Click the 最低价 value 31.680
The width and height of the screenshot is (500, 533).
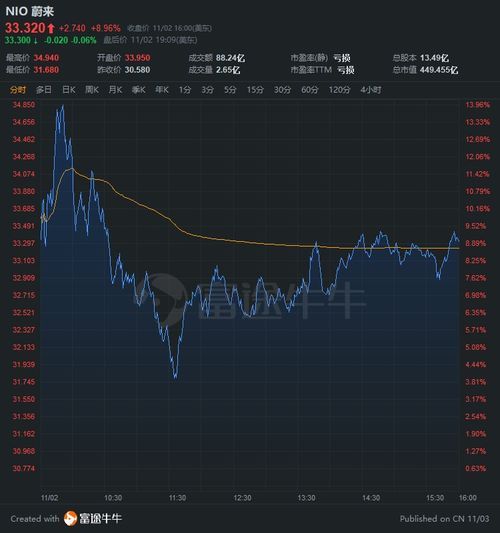(46, 70)
